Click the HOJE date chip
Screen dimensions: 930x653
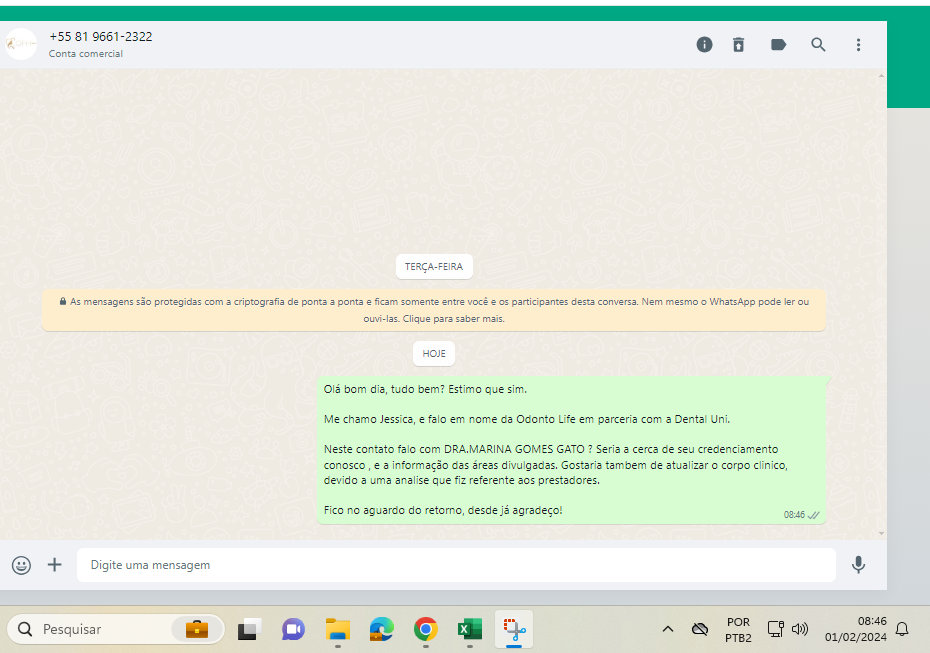pyautogui.click(x=434, y=353)
